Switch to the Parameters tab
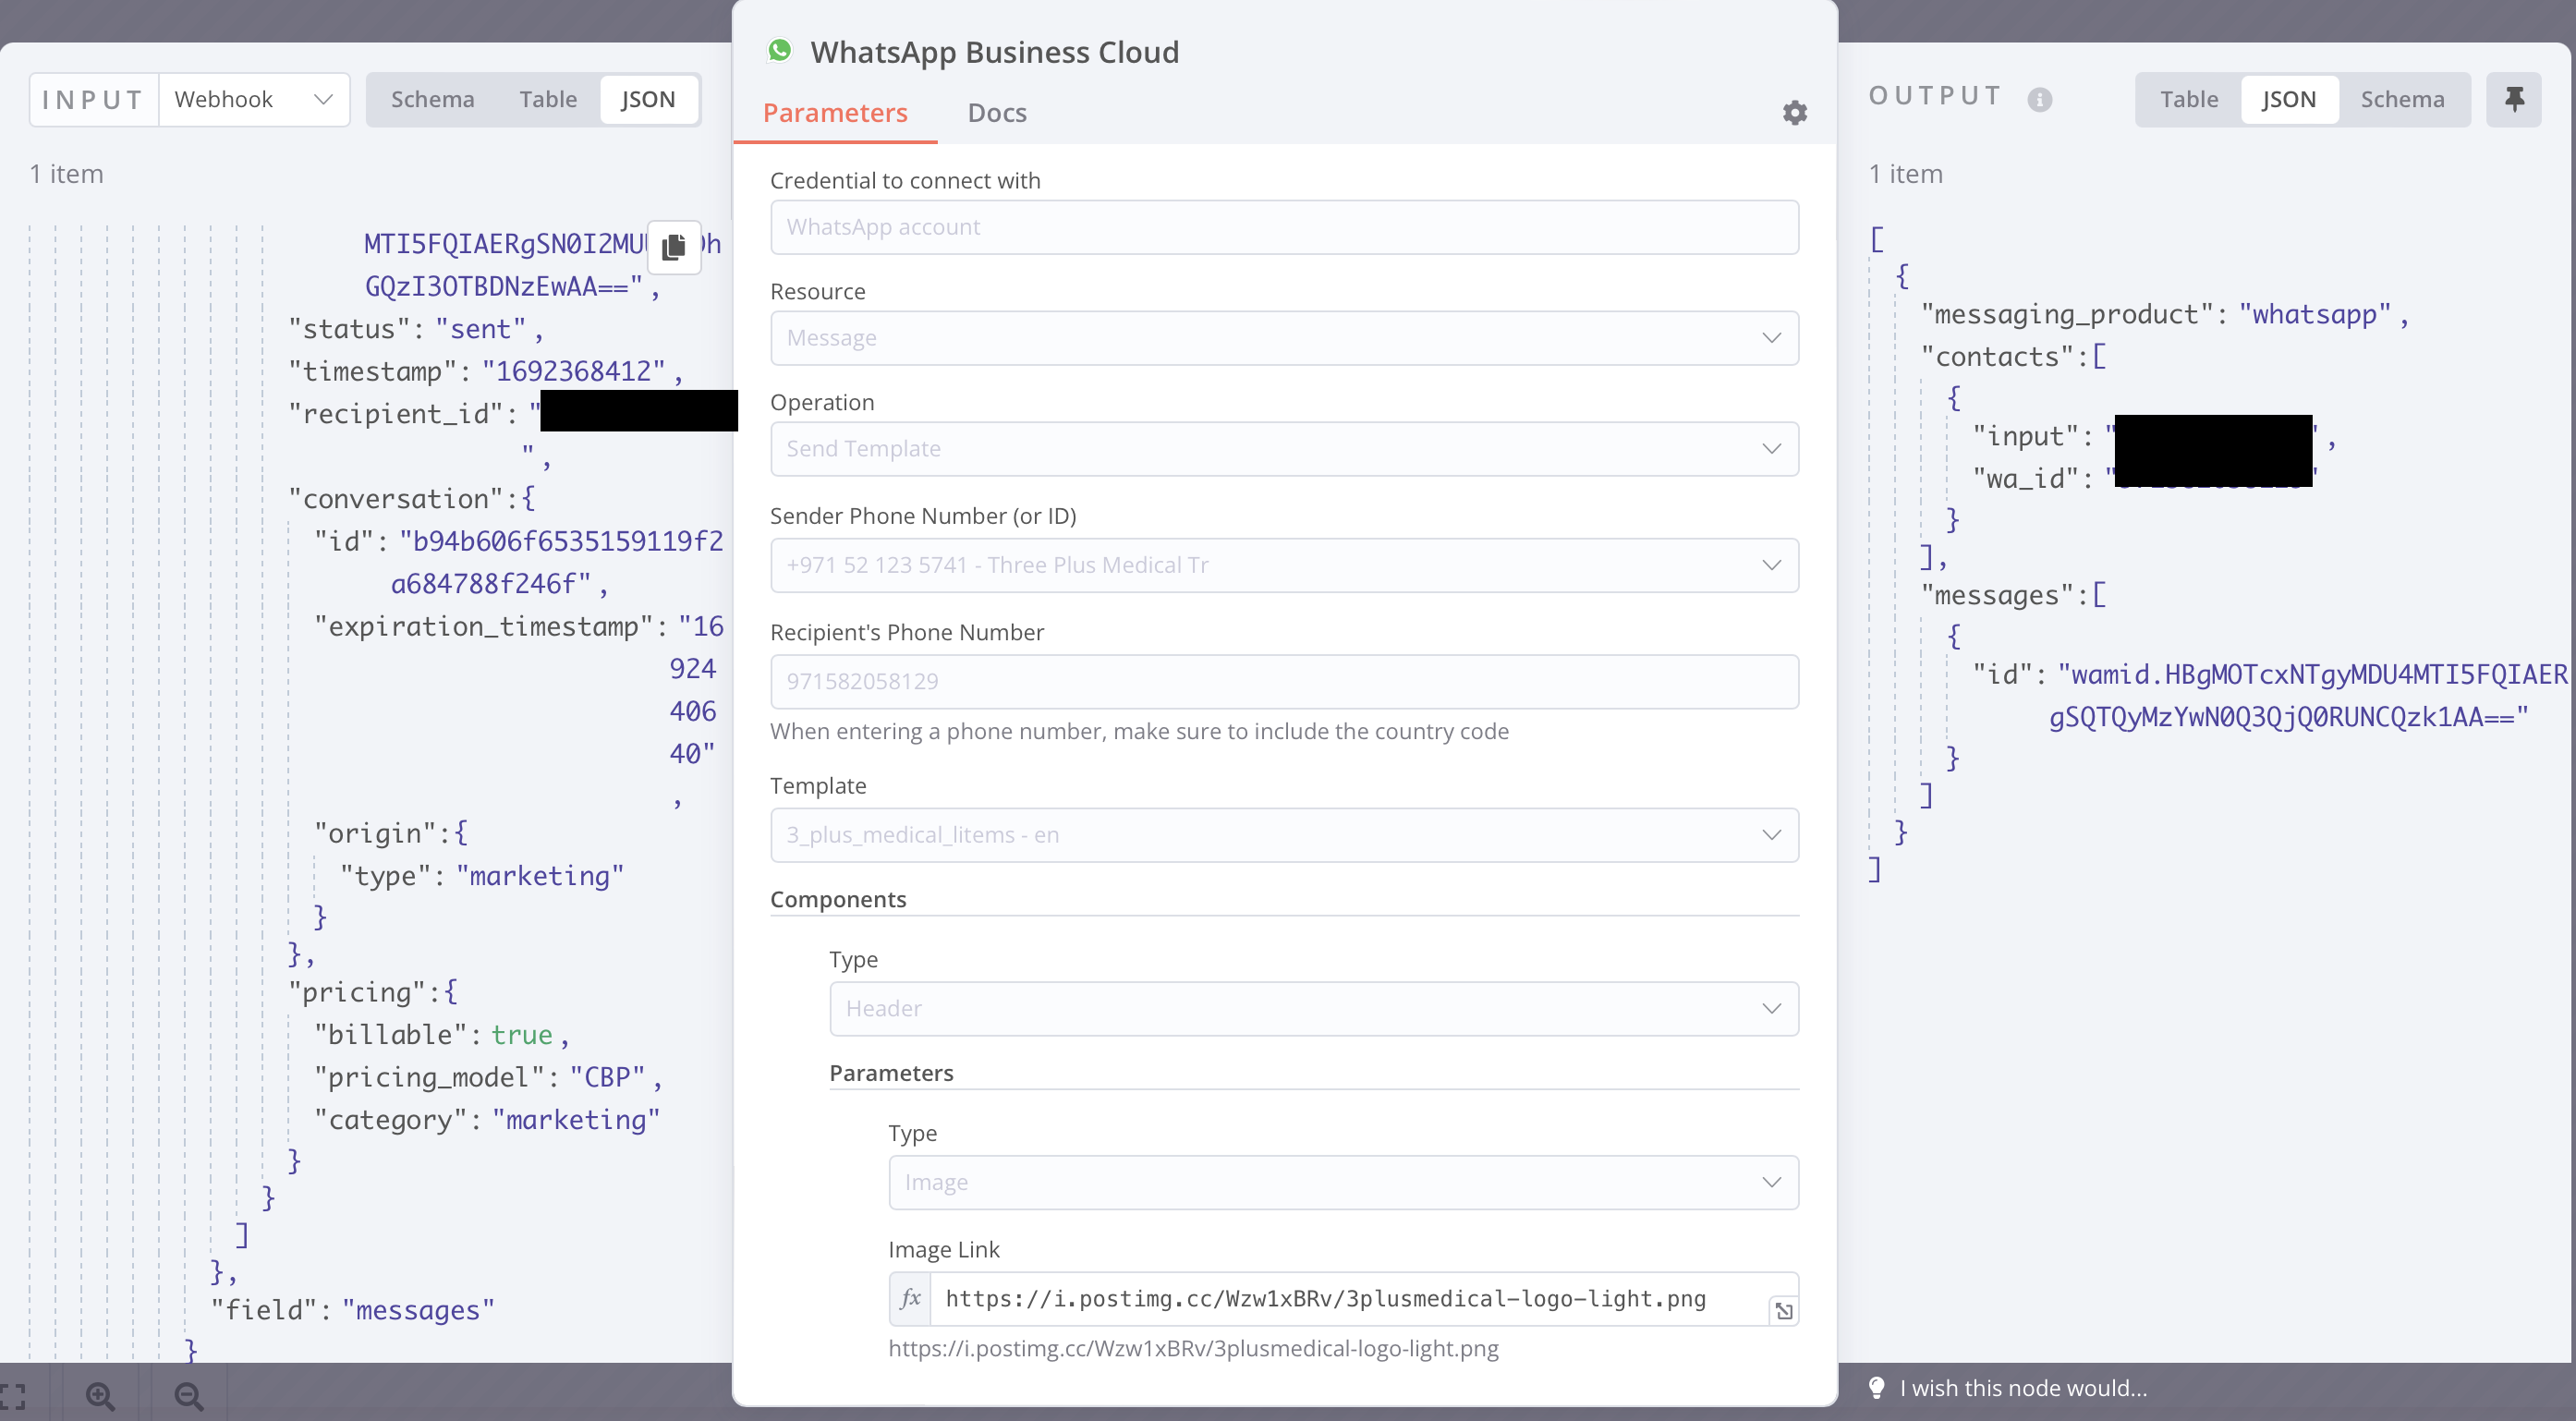This screenshot has height=1421, width=2576. click(835, 113)
